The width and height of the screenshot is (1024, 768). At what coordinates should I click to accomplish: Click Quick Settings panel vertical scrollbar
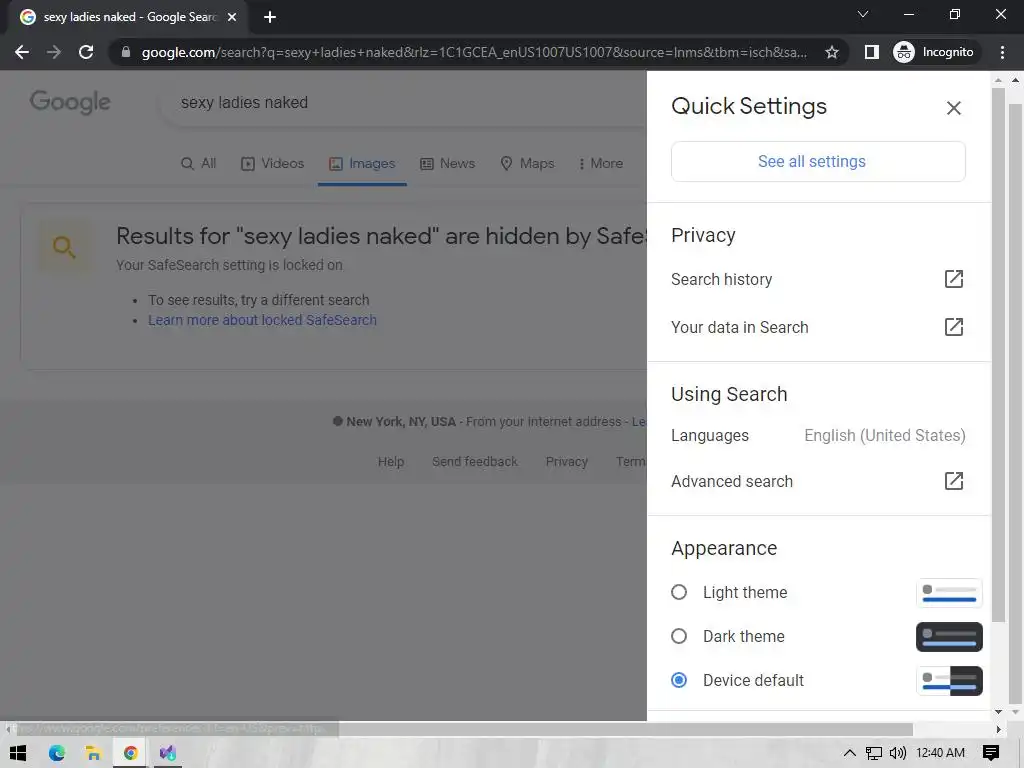pos(998,355)
